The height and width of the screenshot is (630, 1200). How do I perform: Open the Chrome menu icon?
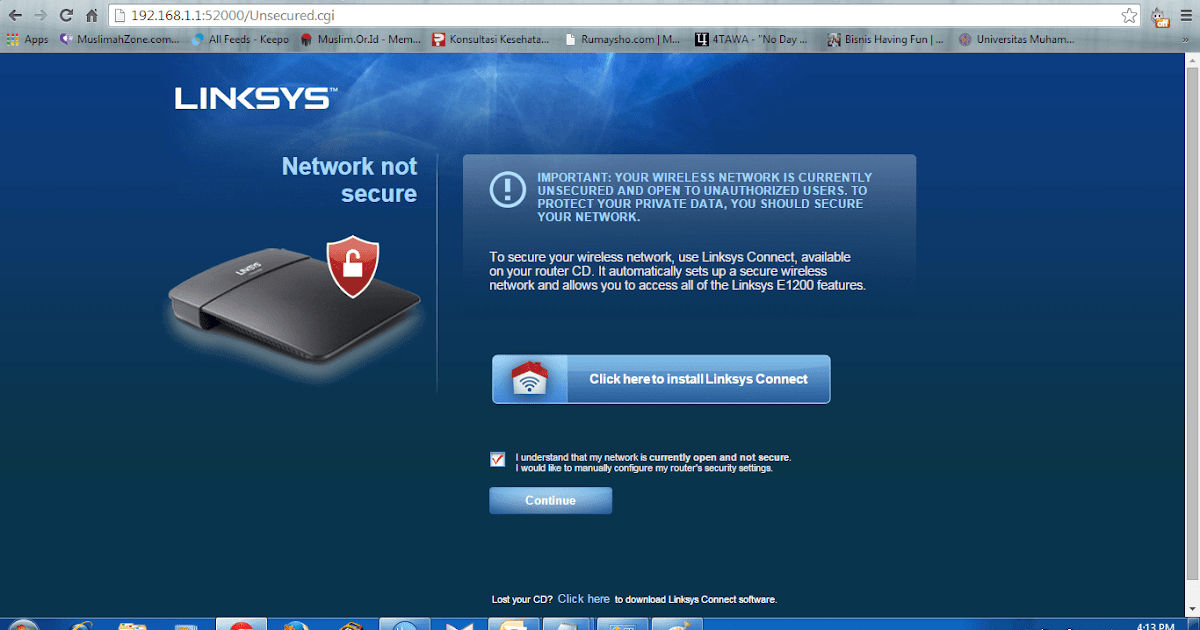tap(1186, 15)
